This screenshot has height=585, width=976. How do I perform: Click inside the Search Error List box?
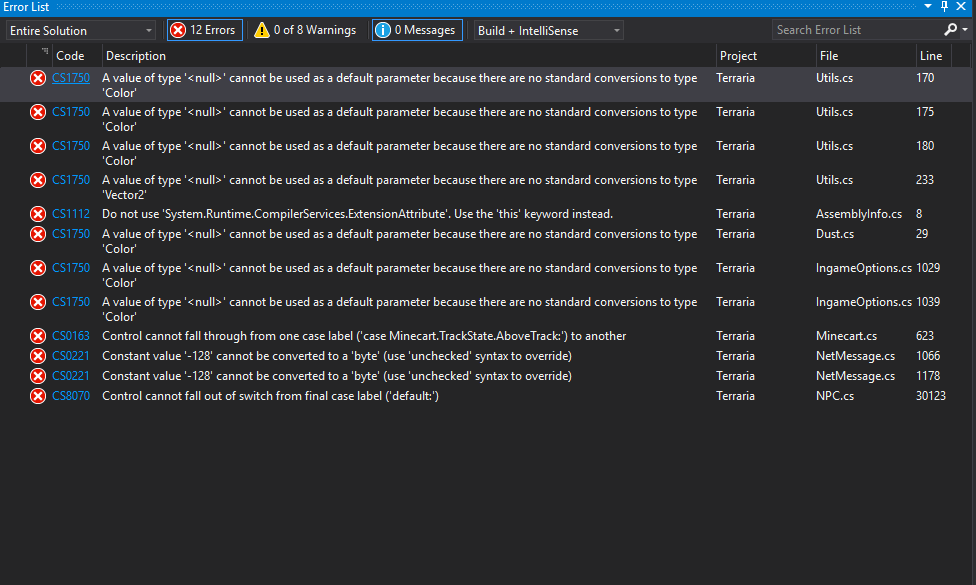click(855, 30)
